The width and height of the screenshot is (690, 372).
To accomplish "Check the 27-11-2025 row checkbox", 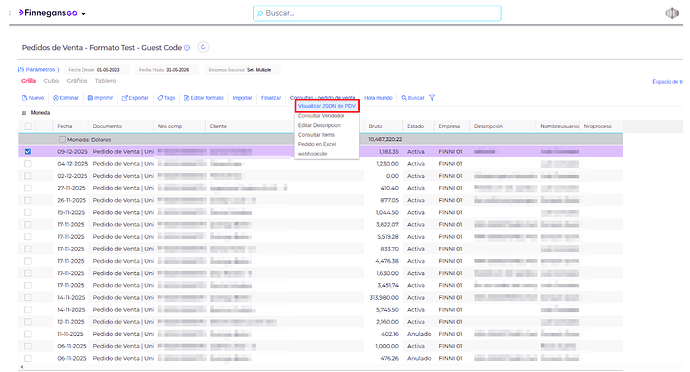I will [28, 188].
